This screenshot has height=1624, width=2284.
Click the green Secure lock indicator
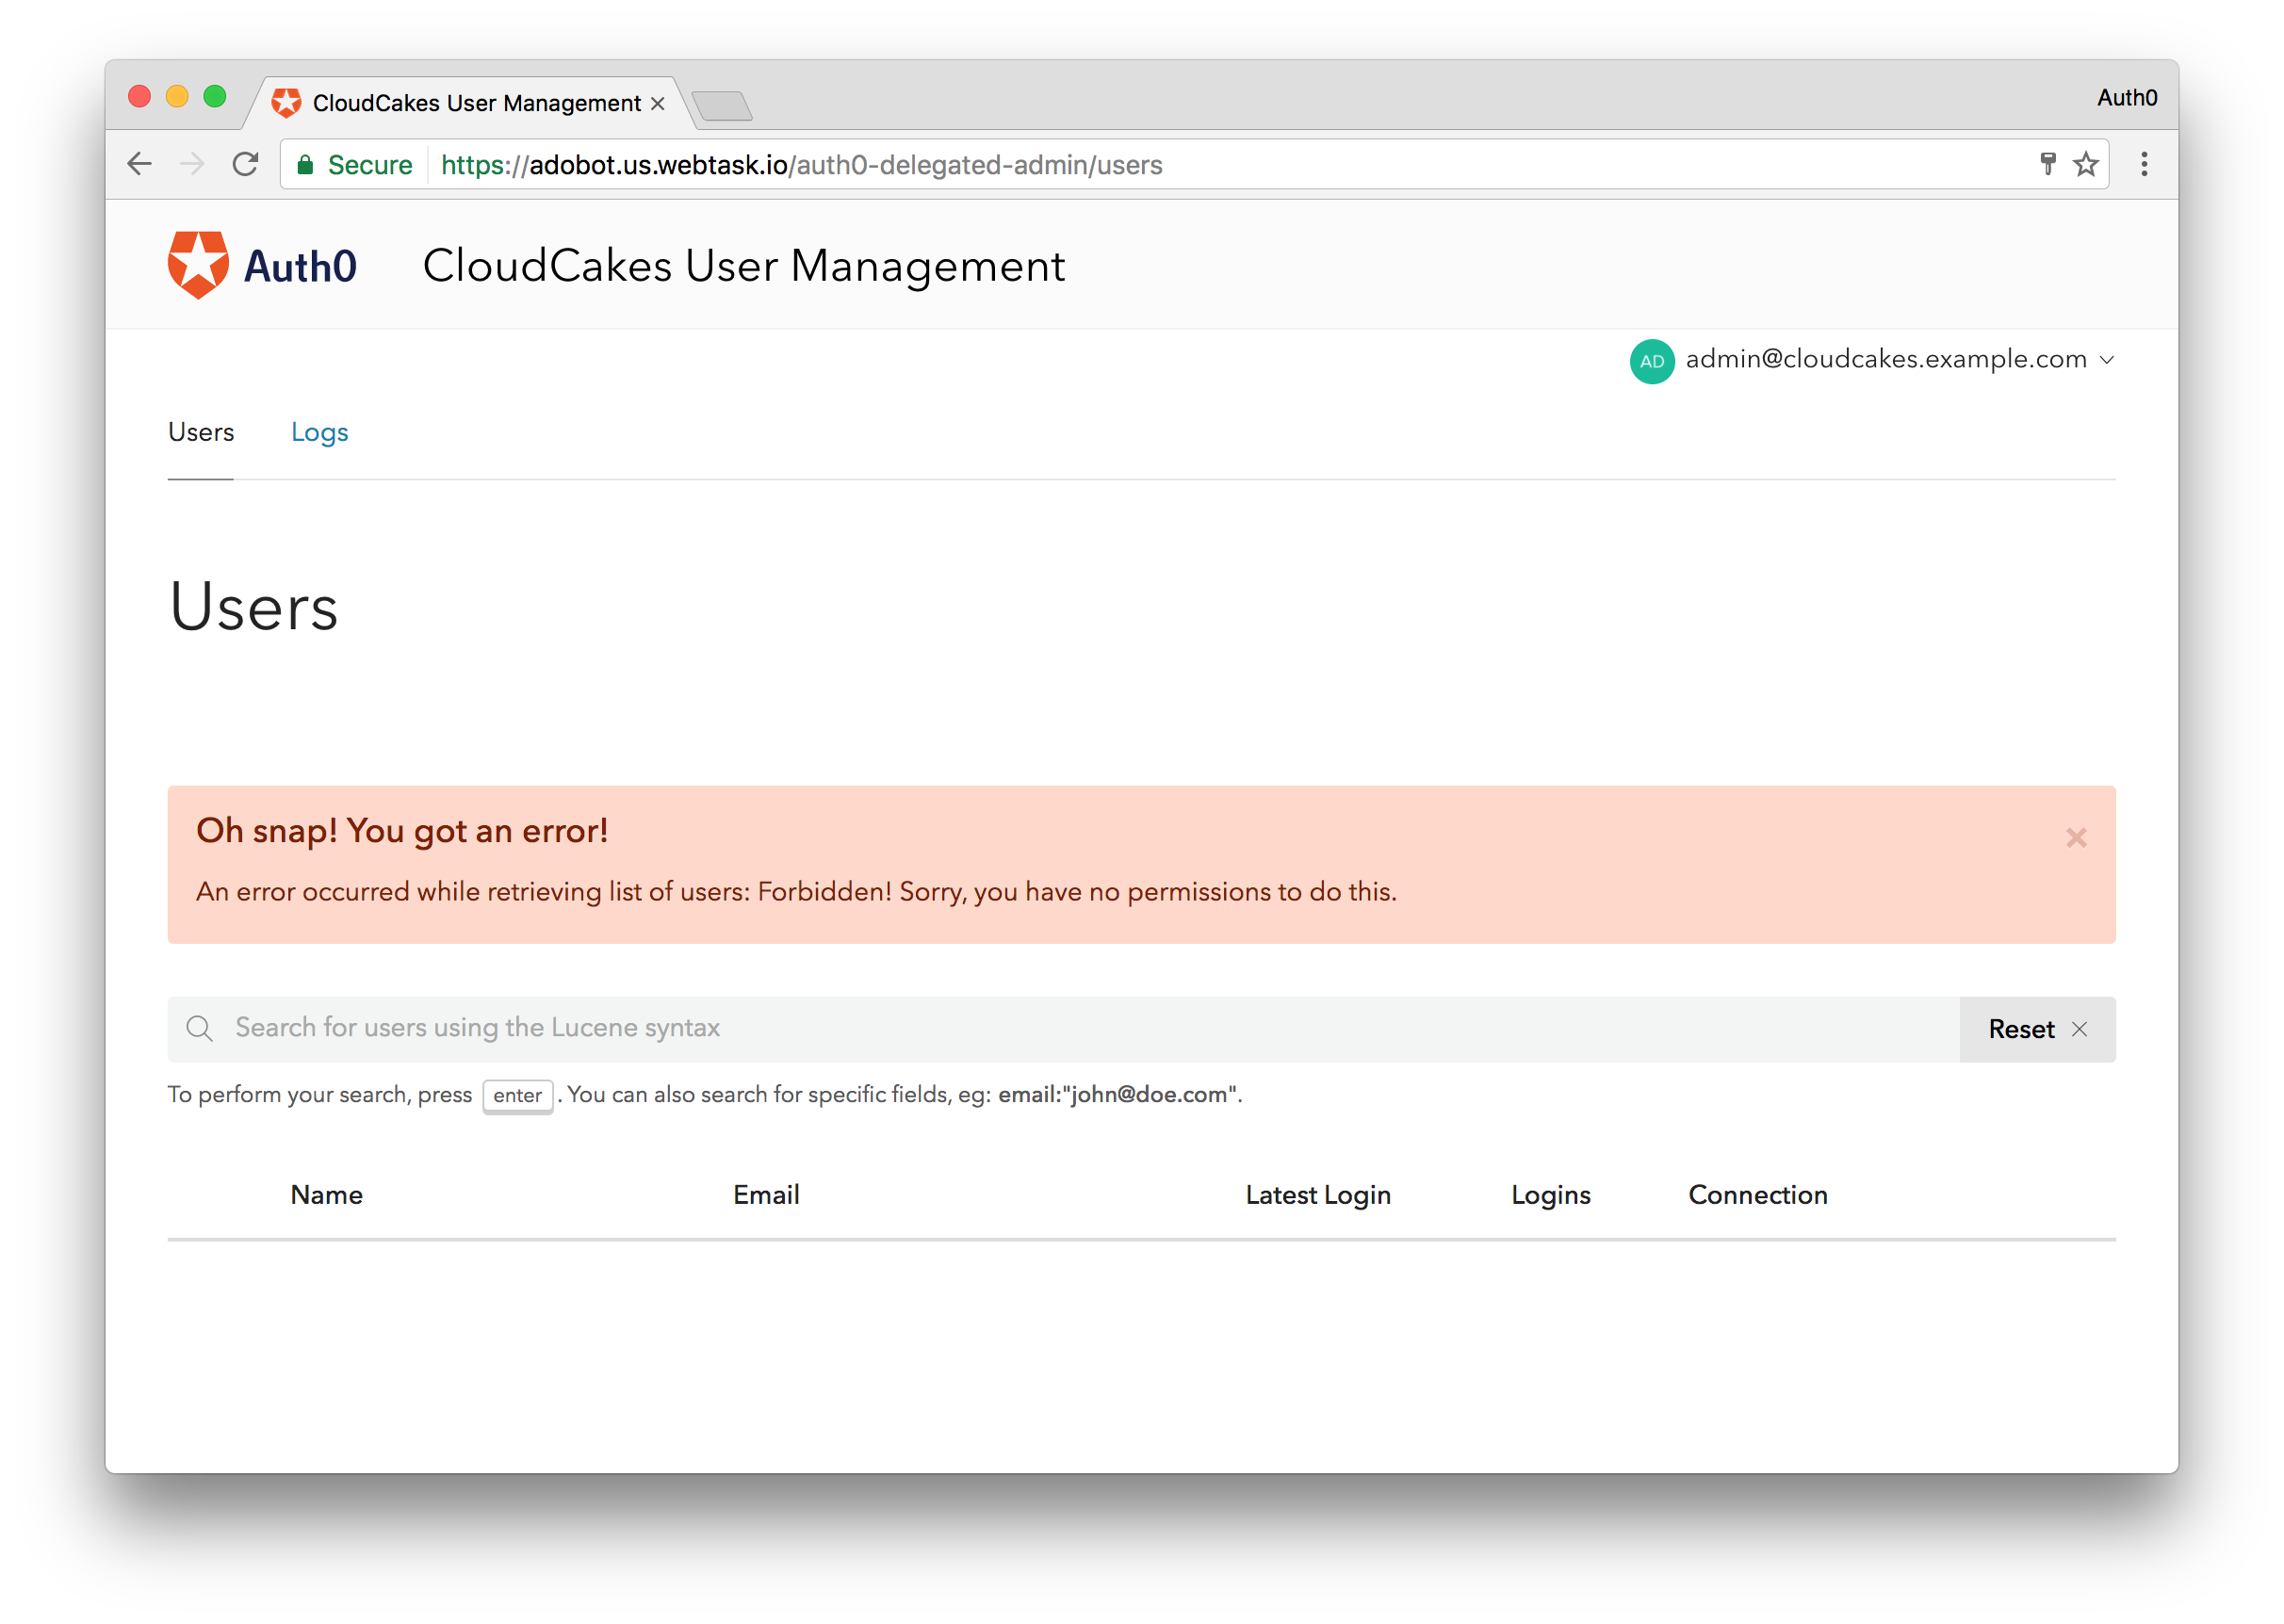(x=355, y=165)
